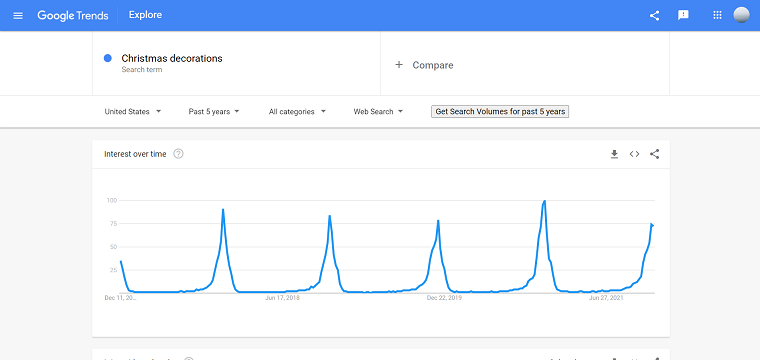Open the hamburger main menu

(18, 16)
